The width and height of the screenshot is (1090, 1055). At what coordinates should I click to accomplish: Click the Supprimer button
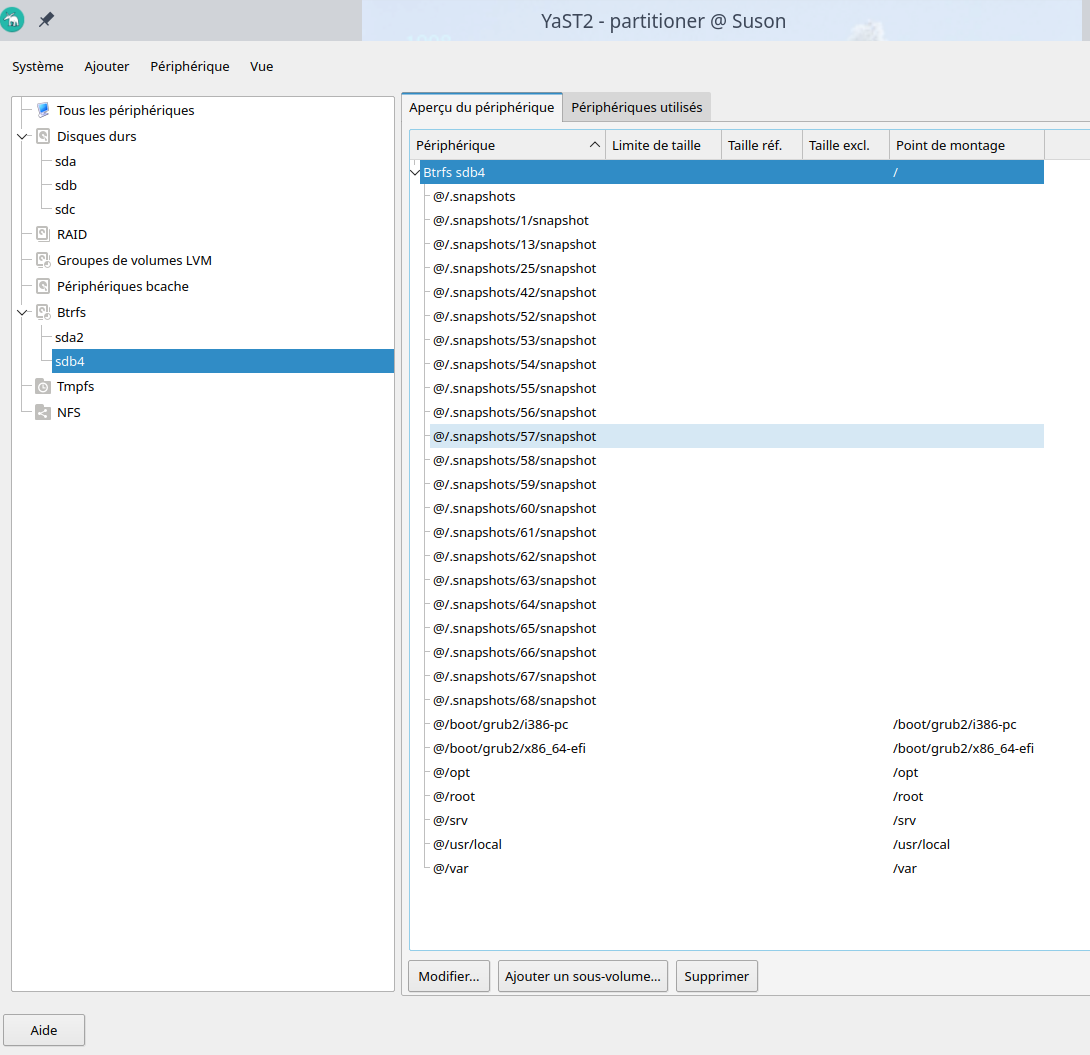coord(717,976)
